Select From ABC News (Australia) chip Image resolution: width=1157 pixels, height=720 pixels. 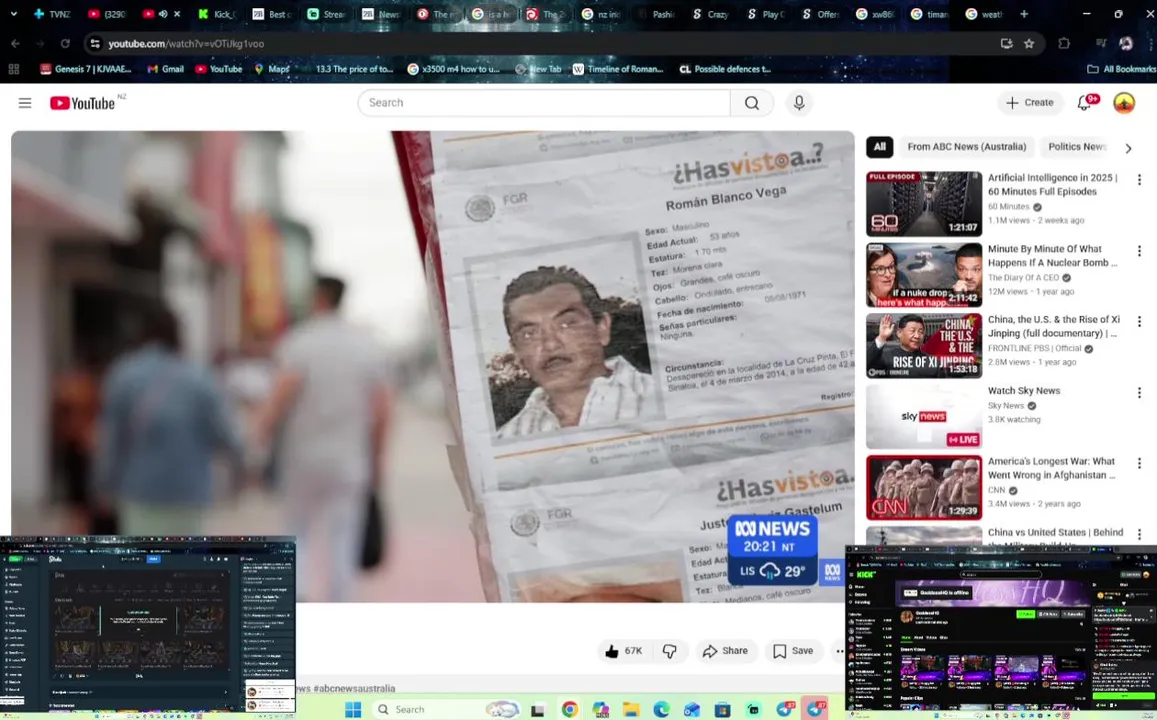pos(967,147)
